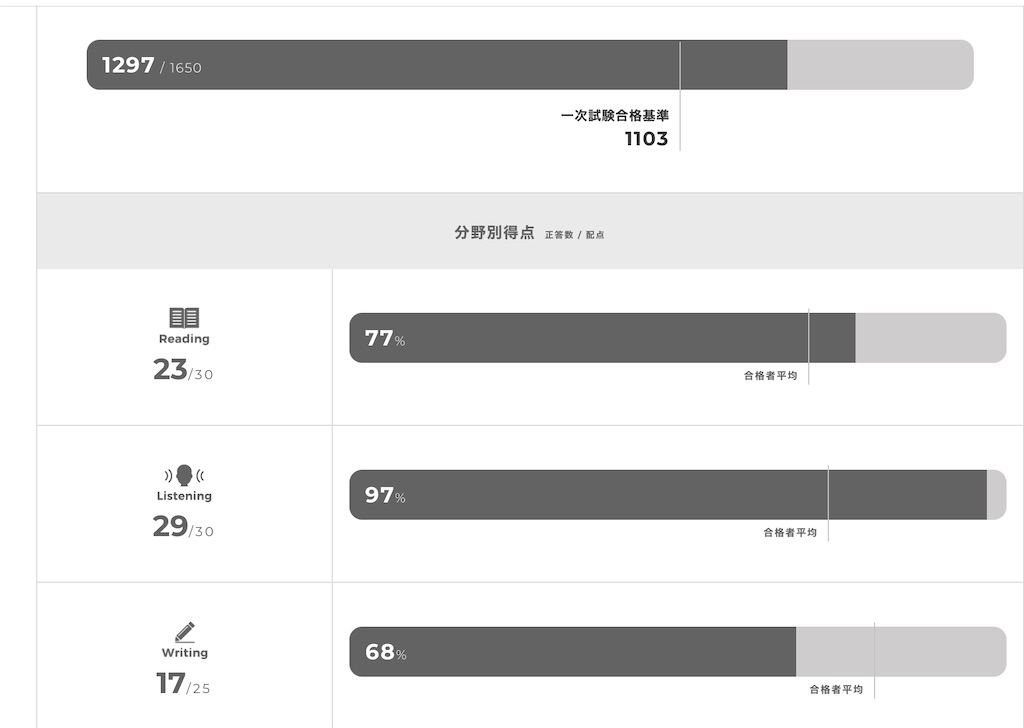Click the Writing pencil icon
Image resolution: width=1024 pixels, height=728 pixels.
point(185,632)
